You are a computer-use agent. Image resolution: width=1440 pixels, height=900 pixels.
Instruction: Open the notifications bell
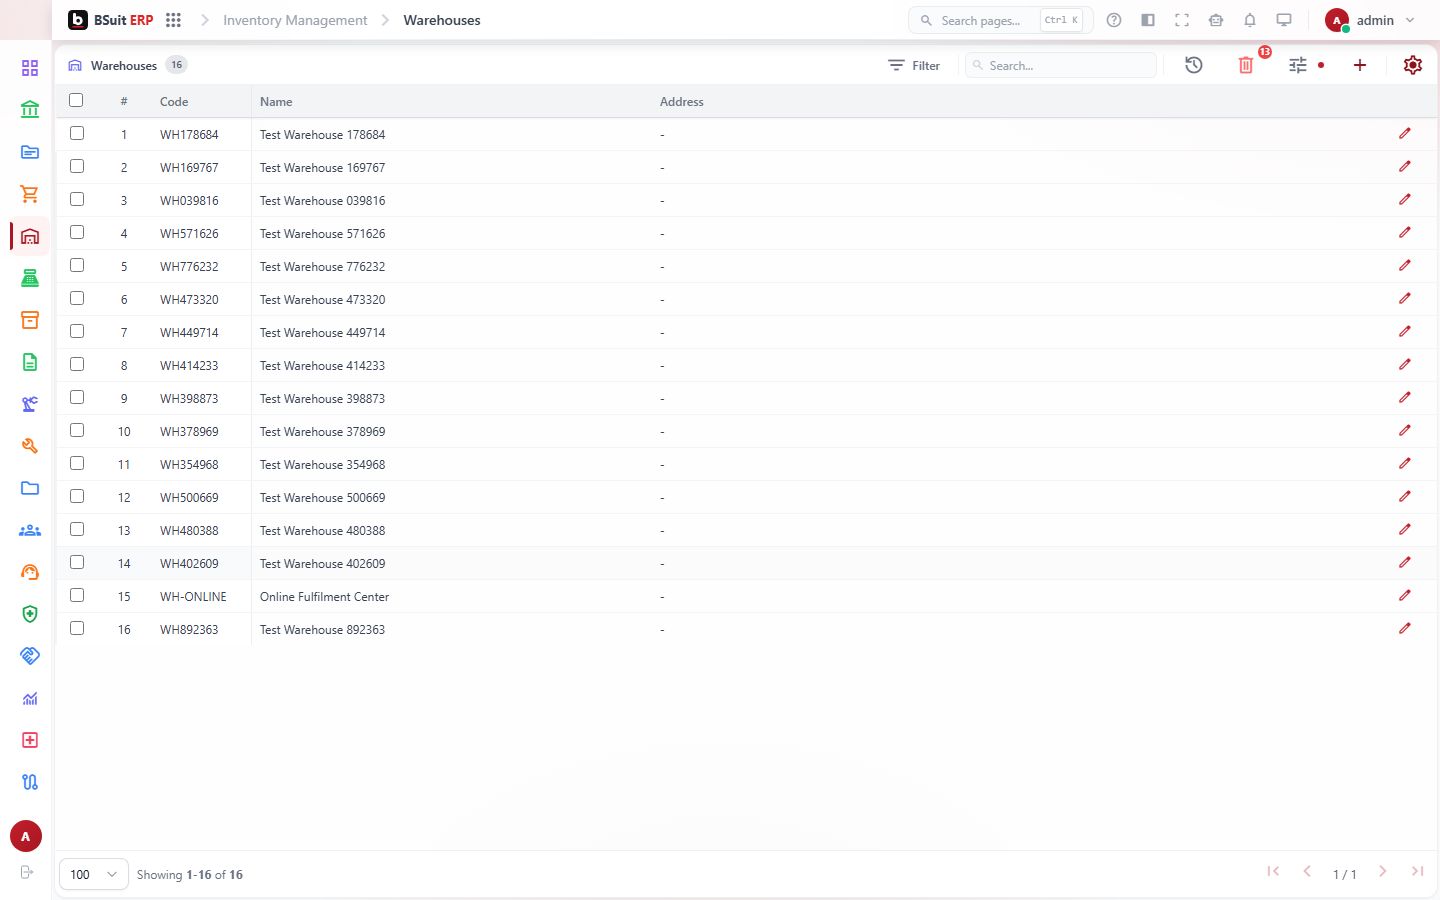[1250, 20]
